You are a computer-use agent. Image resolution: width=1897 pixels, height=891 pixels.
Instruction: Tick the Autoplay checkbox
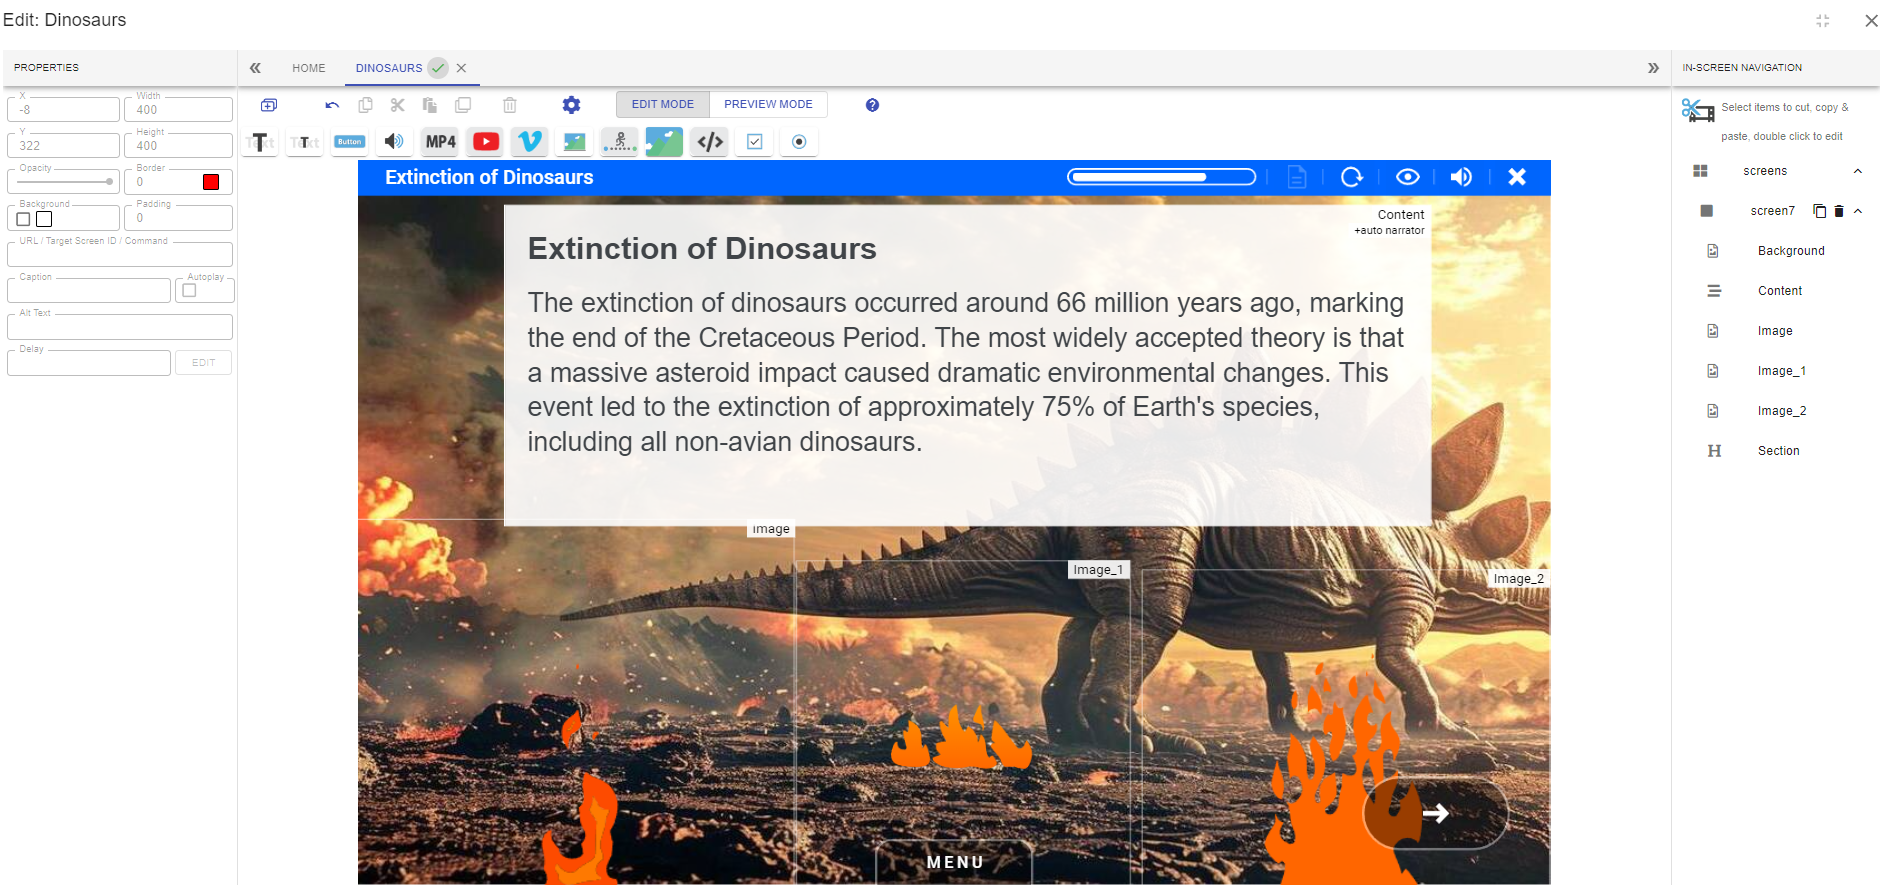click(189, 291)
